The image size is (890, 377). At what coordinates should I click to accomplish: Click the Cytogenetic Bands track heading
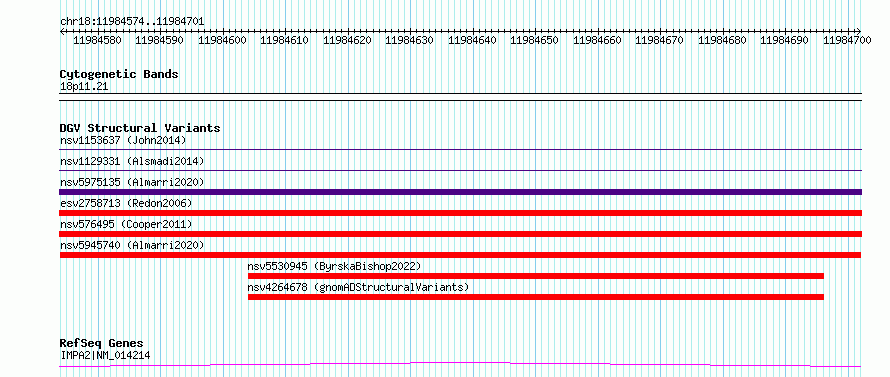coord(119,74)
